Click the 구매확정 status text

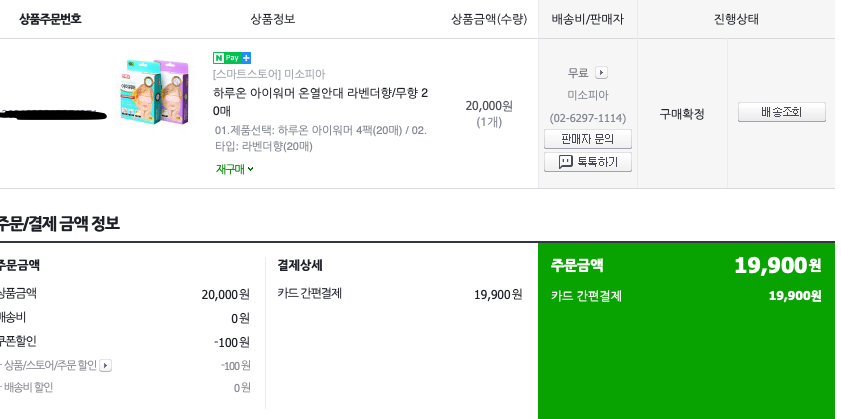(681, 114)
